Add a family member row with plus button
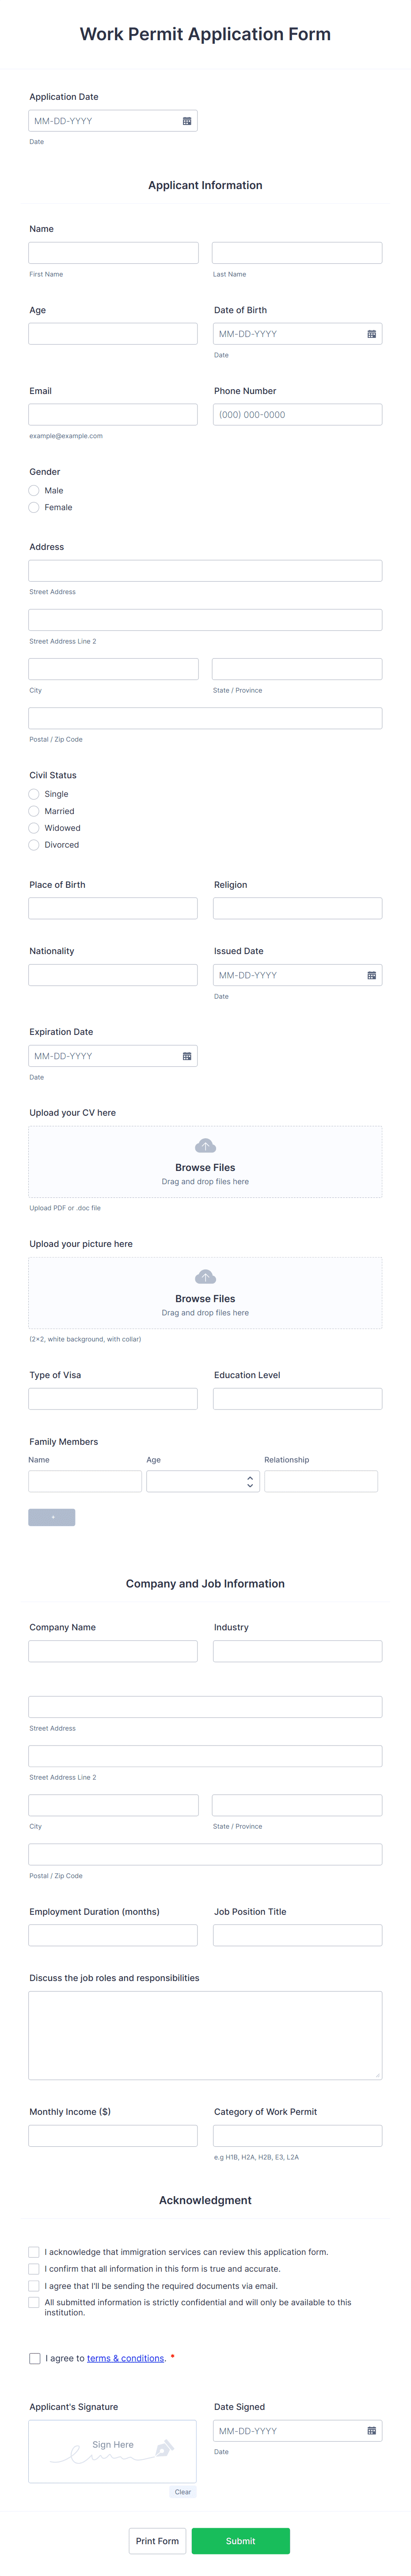 (x=52, y=1517)
